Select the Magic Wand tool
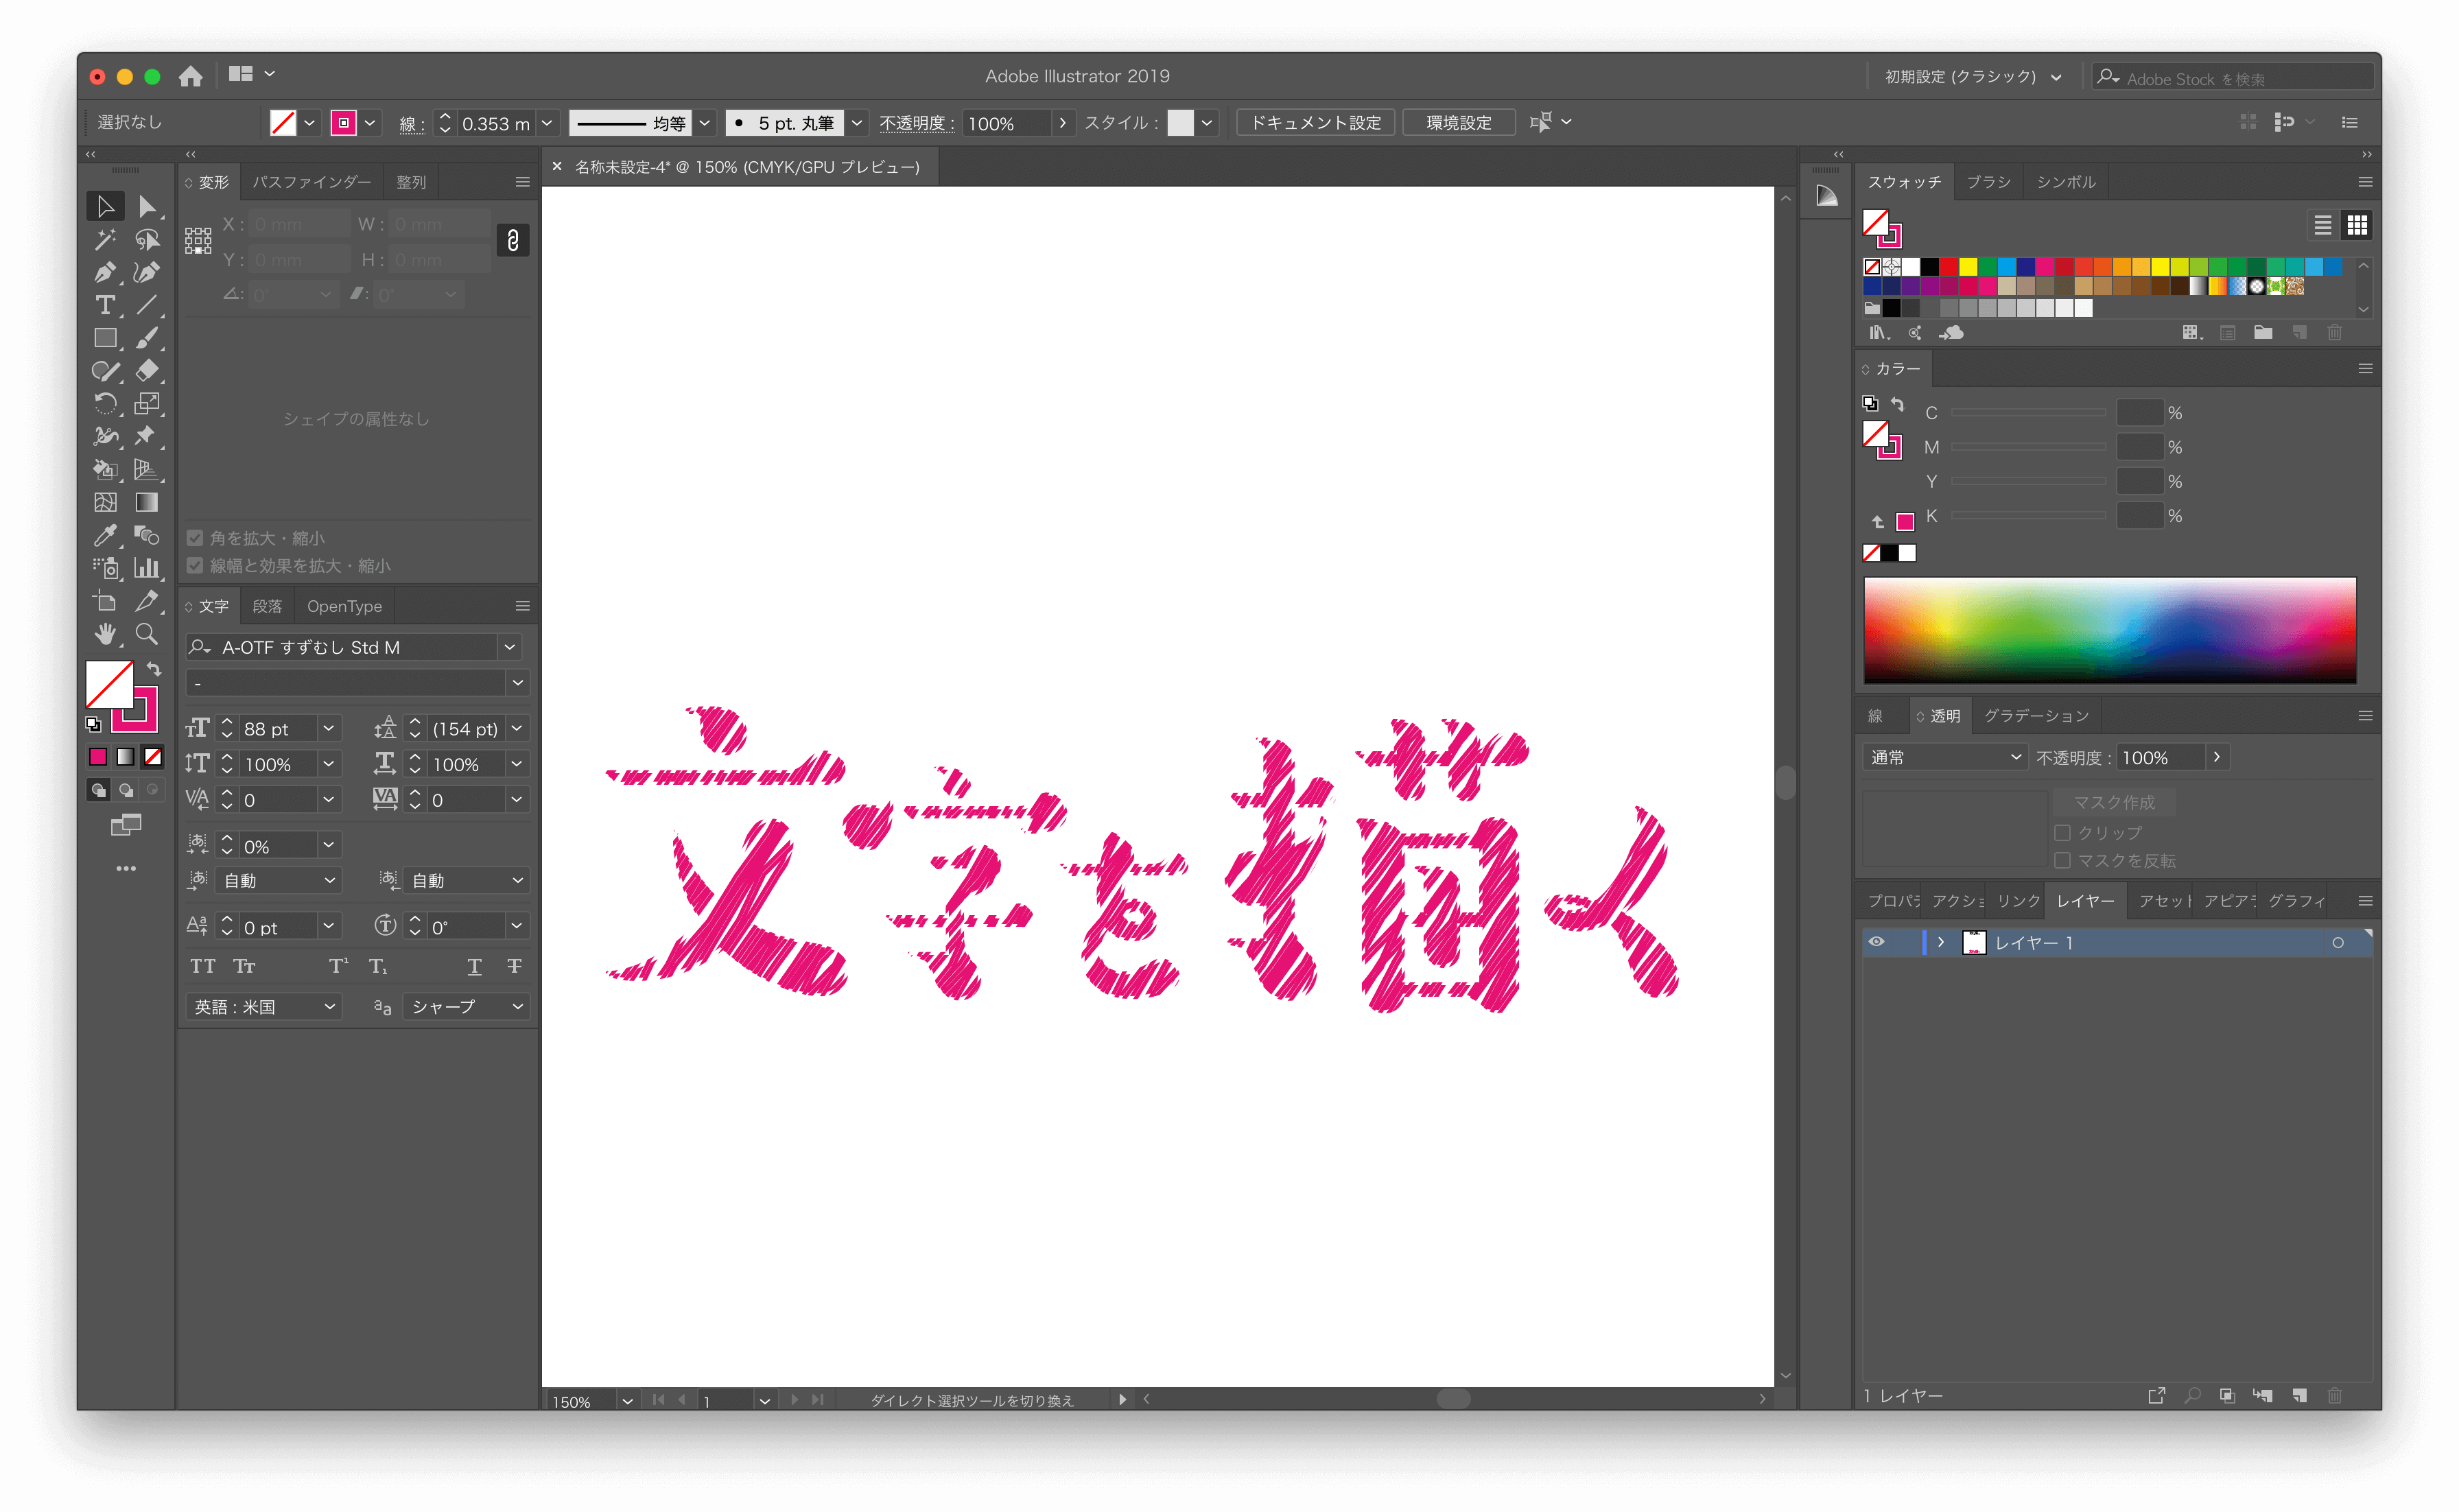The image size is (2459, 1512). coord(104,239)
